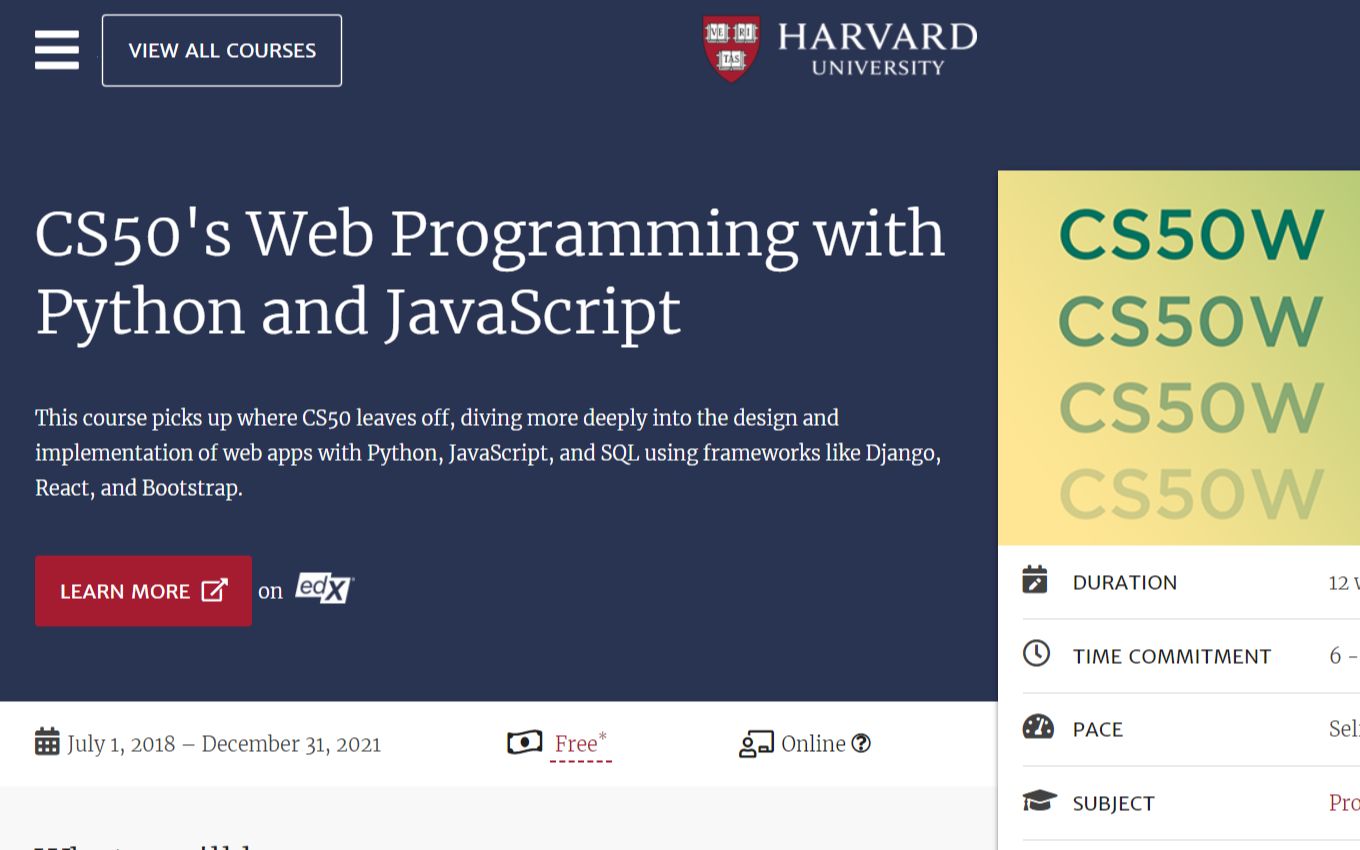Click the 'TIME COMMITMENT' label
This screenshot has width=1360, height=850.
pyautogui.click(x=1172, y=657)
